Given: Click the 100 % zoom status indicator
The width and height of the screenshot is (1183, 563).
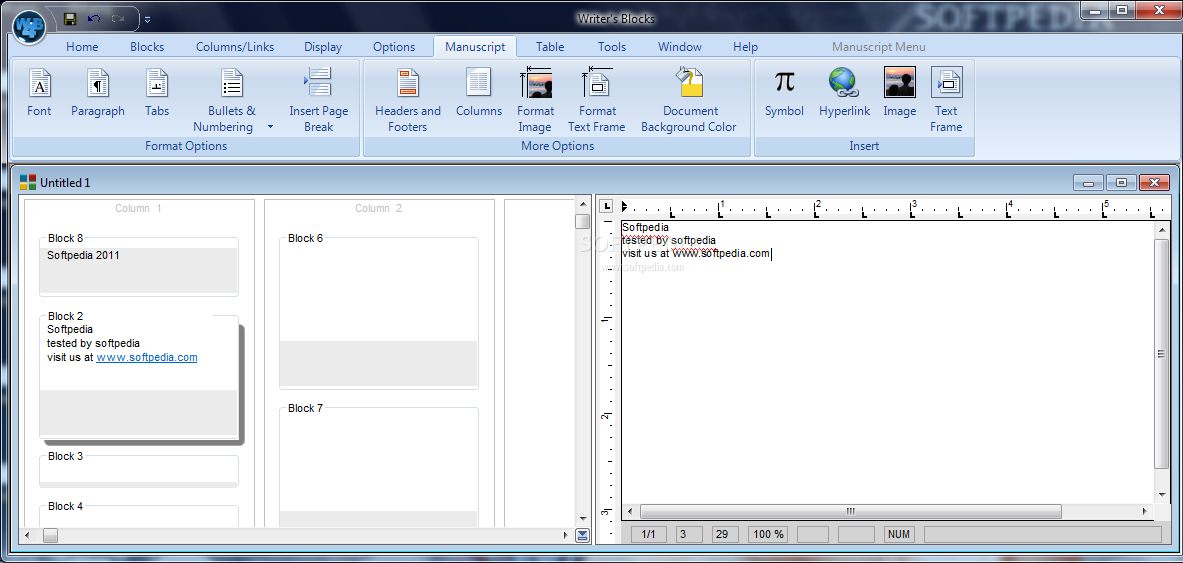Looking at the screenshot, I should click(x=768, y=534).
